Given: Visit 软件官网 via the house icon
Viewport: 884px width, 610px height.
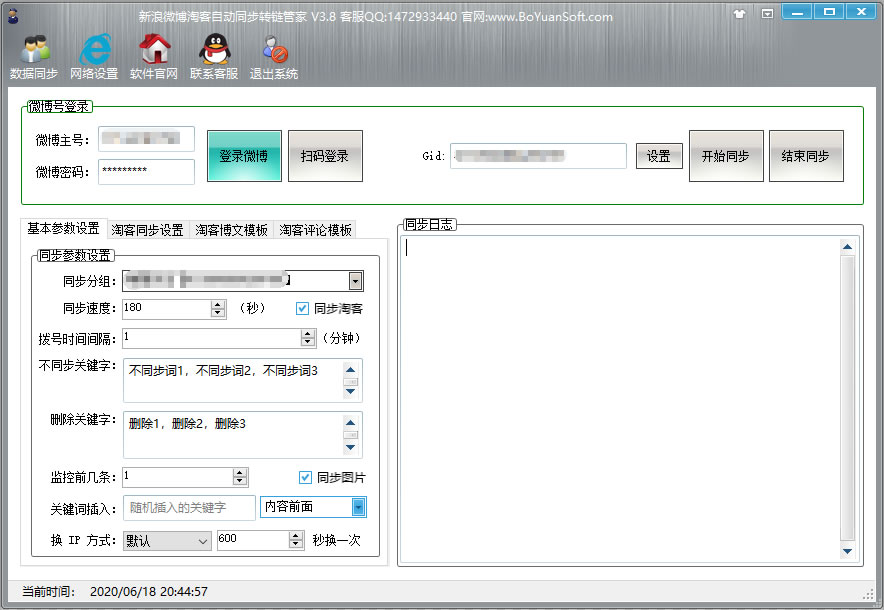Looking at the screenshot, I should pos(154,57).
